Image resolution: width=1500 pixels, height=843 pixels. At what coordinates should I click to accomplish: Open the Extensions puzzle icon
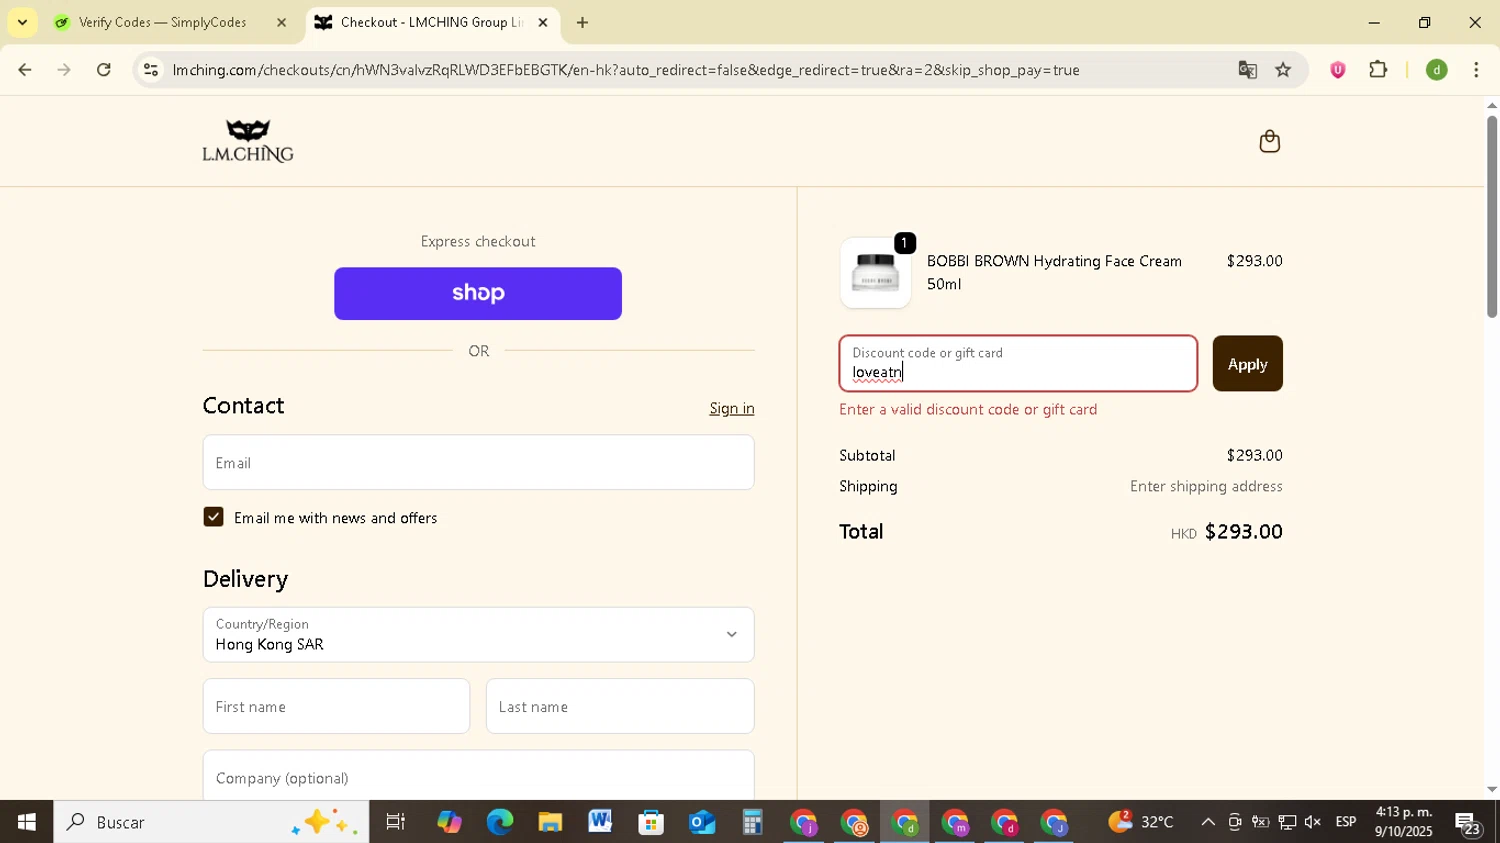pyautogui.click(x=1379, y=70)
